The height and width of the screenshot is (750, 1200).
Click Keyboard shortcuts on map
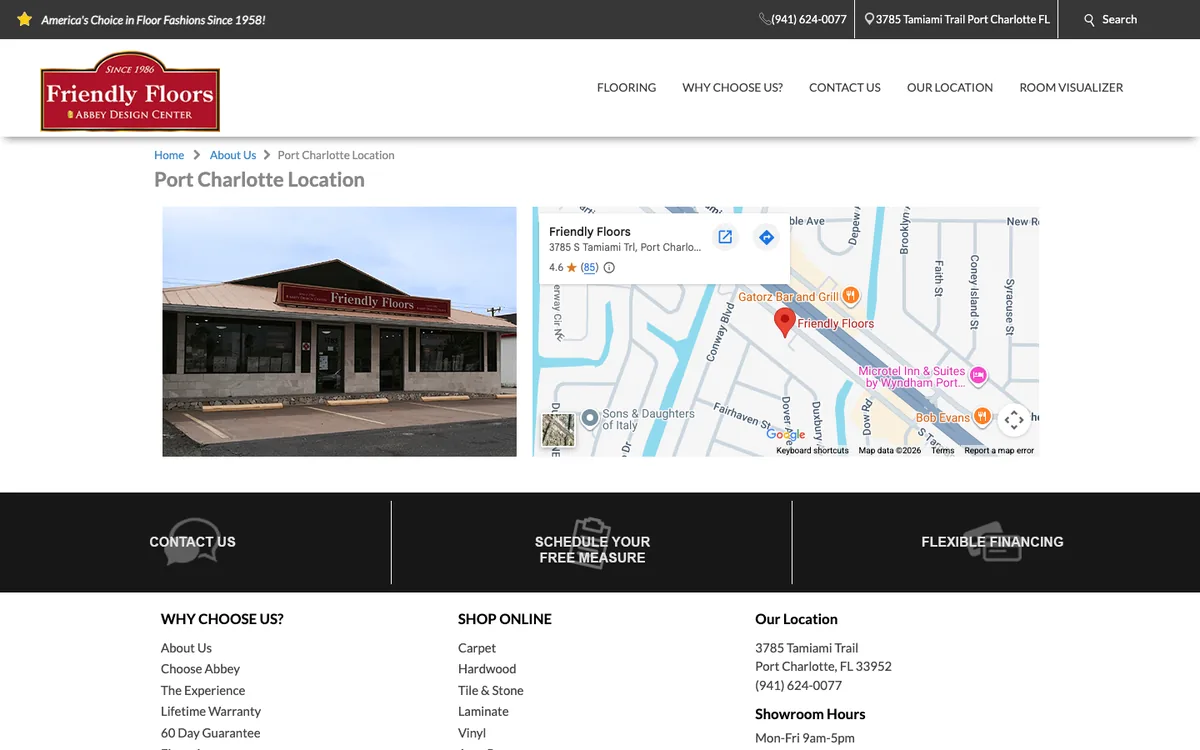click(812, 451)
